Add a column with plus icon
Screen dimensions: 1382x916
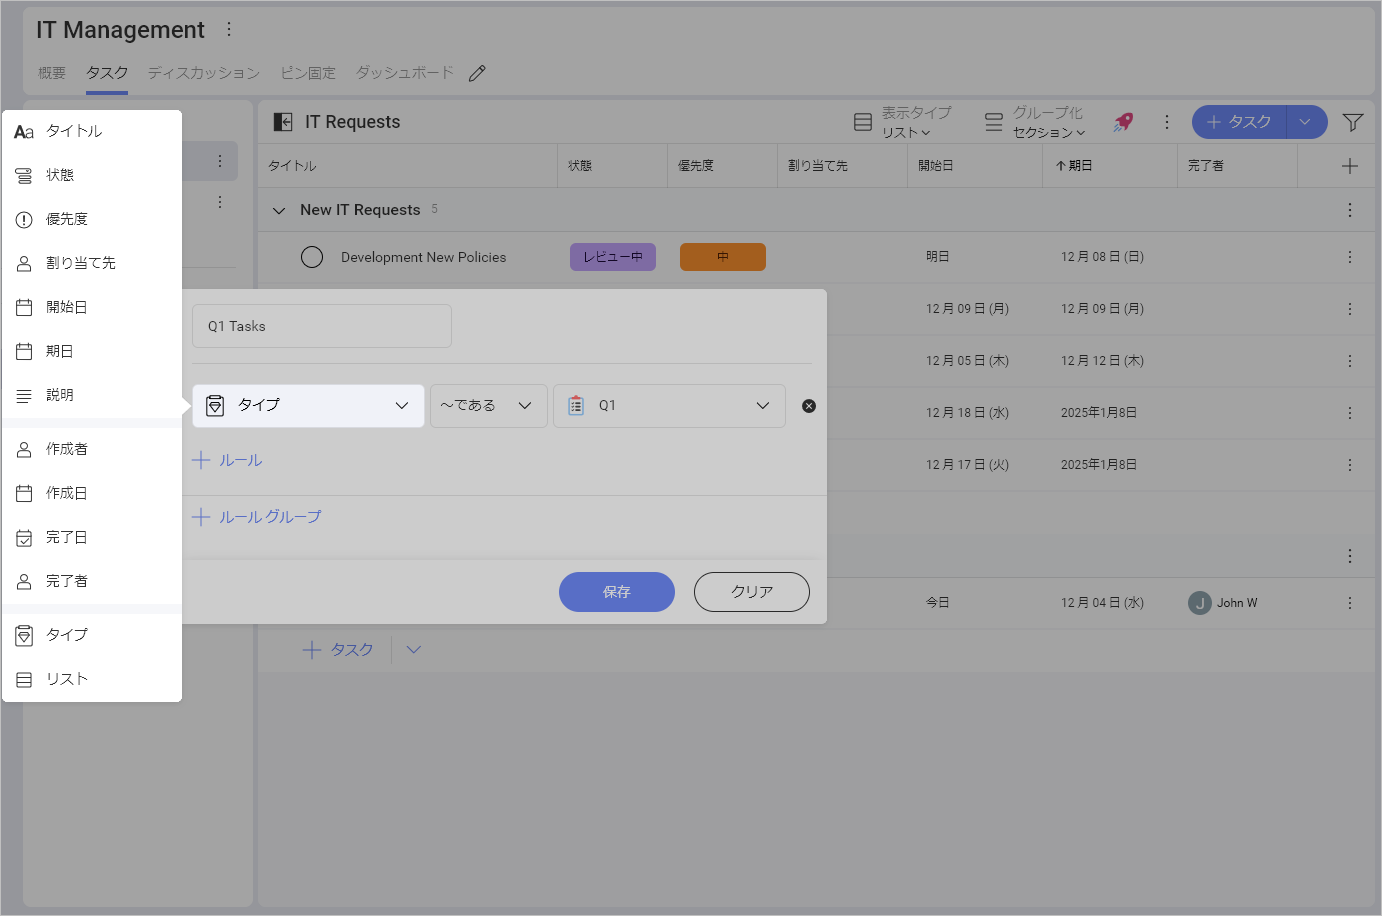[1350, 166]
